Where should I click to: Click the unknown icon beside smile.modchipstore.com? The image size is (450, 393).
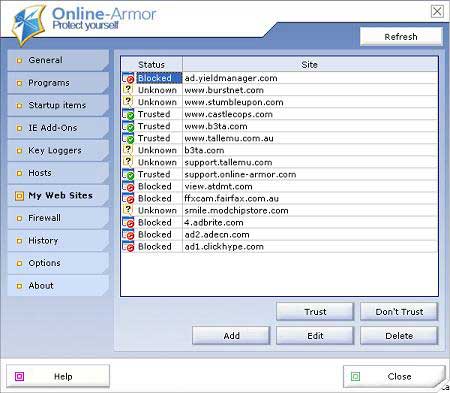[x=128, y=210]
